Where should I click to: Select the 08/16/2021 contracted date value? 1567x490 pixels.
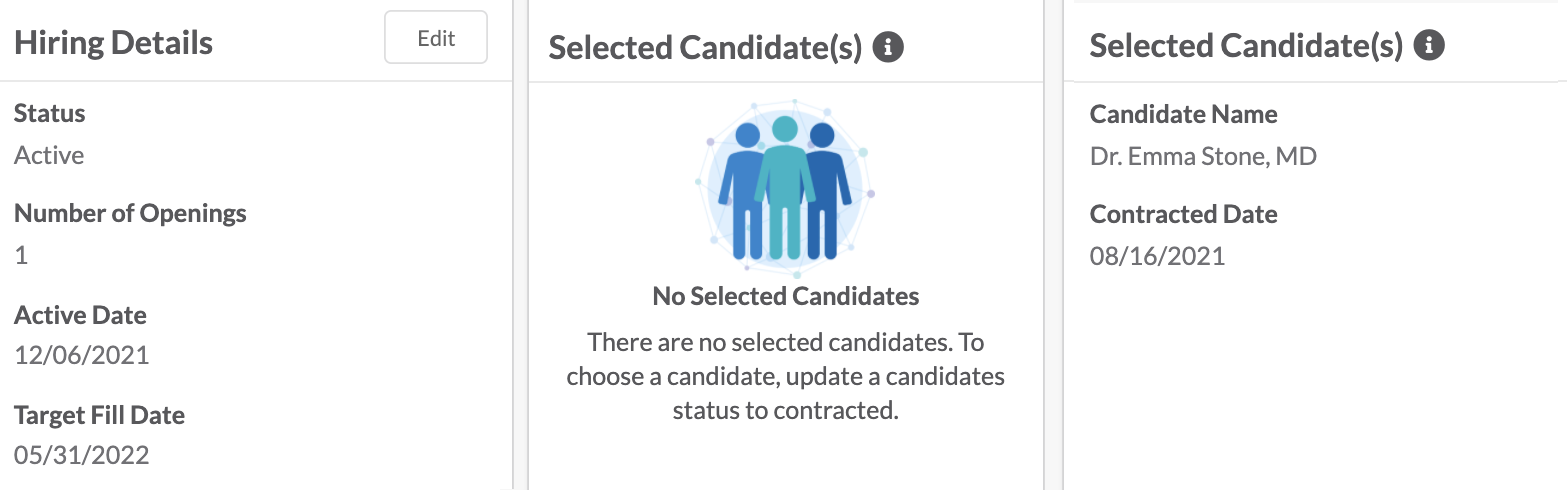(x=1157, y=256)
